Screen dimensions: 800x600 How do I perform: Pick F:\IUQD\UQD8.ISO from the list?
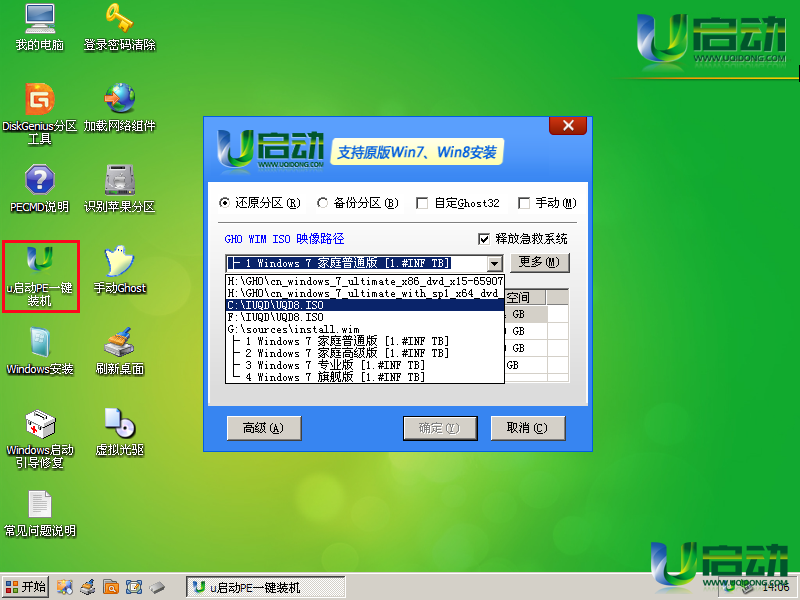pyautogui.click(x=365, y=317)
